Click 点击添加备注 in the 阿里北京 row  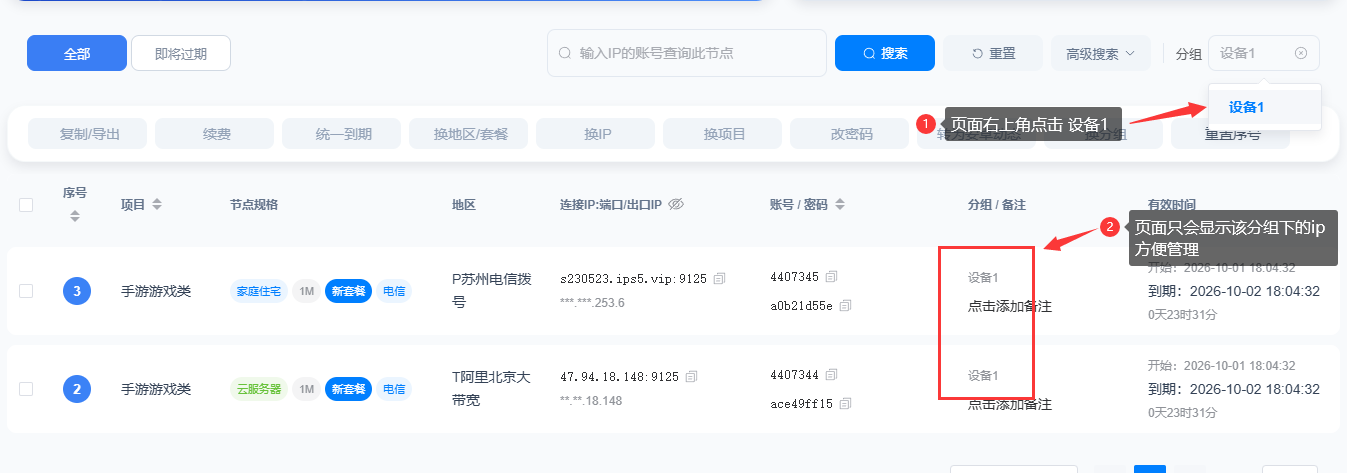pos(1010,404)
